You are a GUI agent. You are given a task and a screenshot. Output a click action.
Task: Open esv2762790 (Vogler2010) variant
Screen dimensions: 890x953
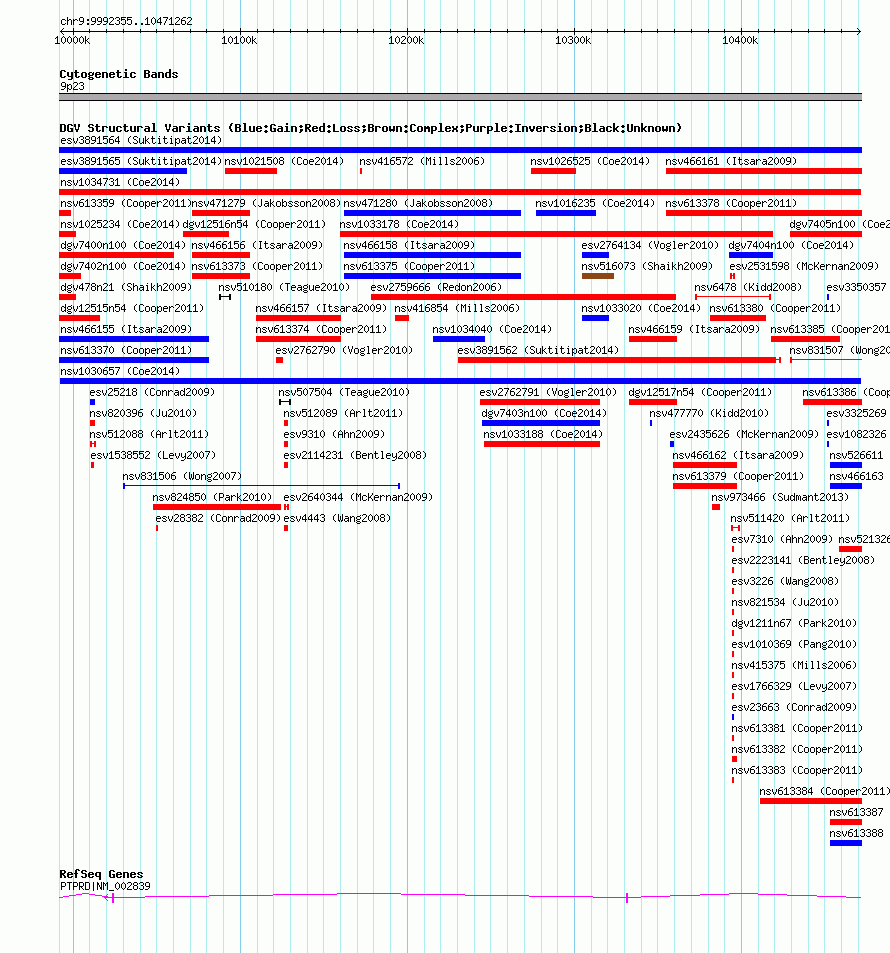(344, 350)
